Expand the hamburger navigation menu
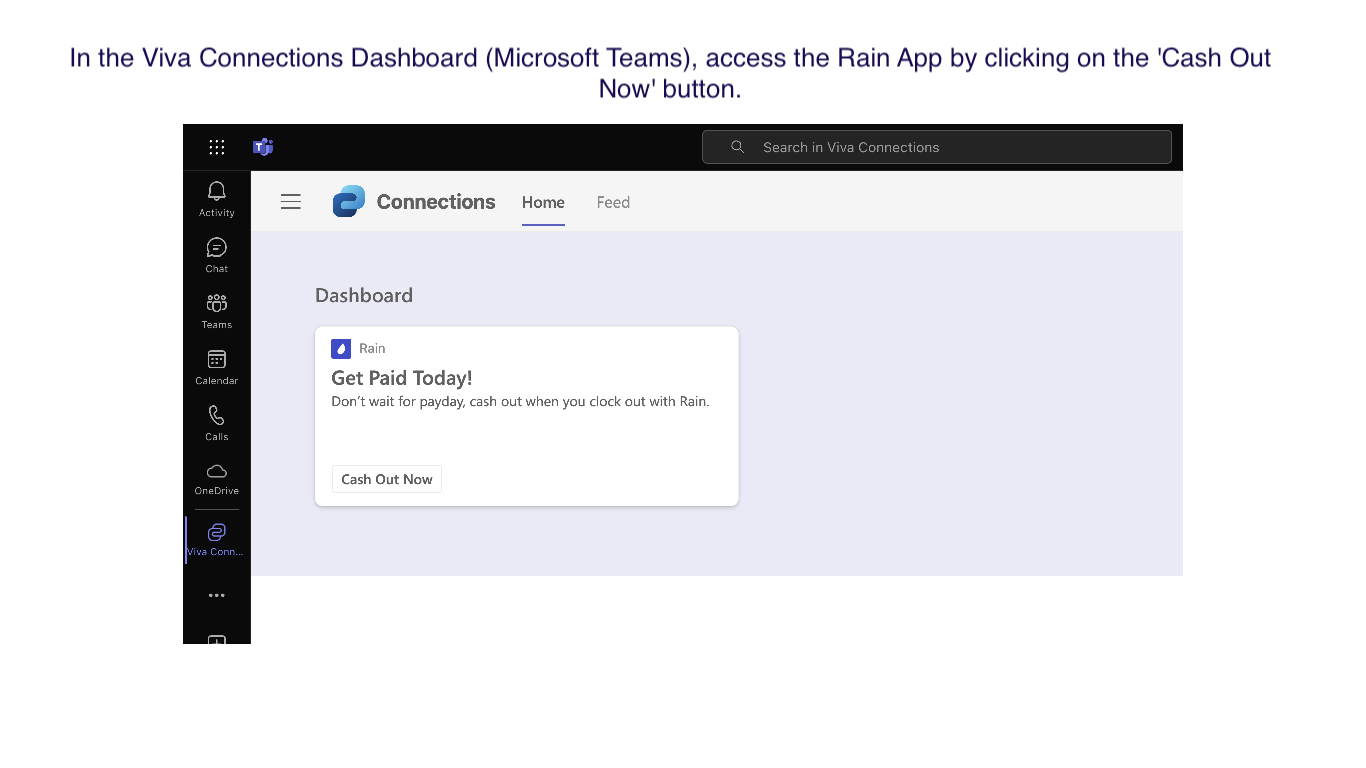The width and height of the screenshot is (1366, 768). click(291, 202)
